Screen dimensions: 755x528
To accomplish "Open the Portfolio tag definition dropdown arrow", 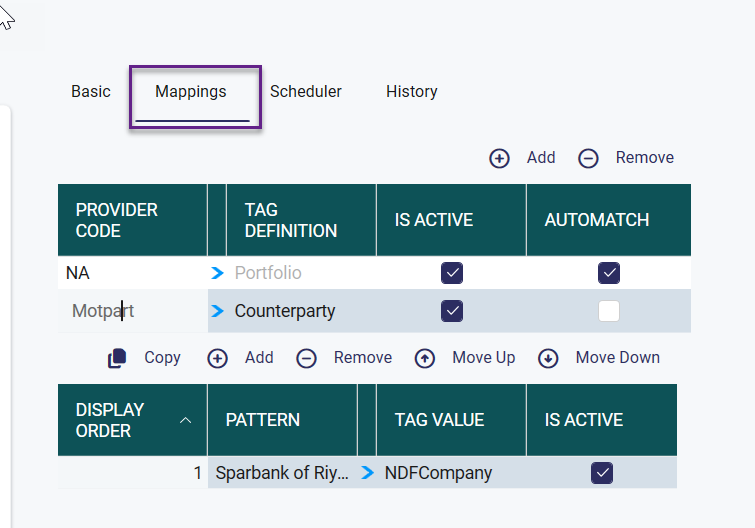I will pyautogui.click(x=217, y=273).
